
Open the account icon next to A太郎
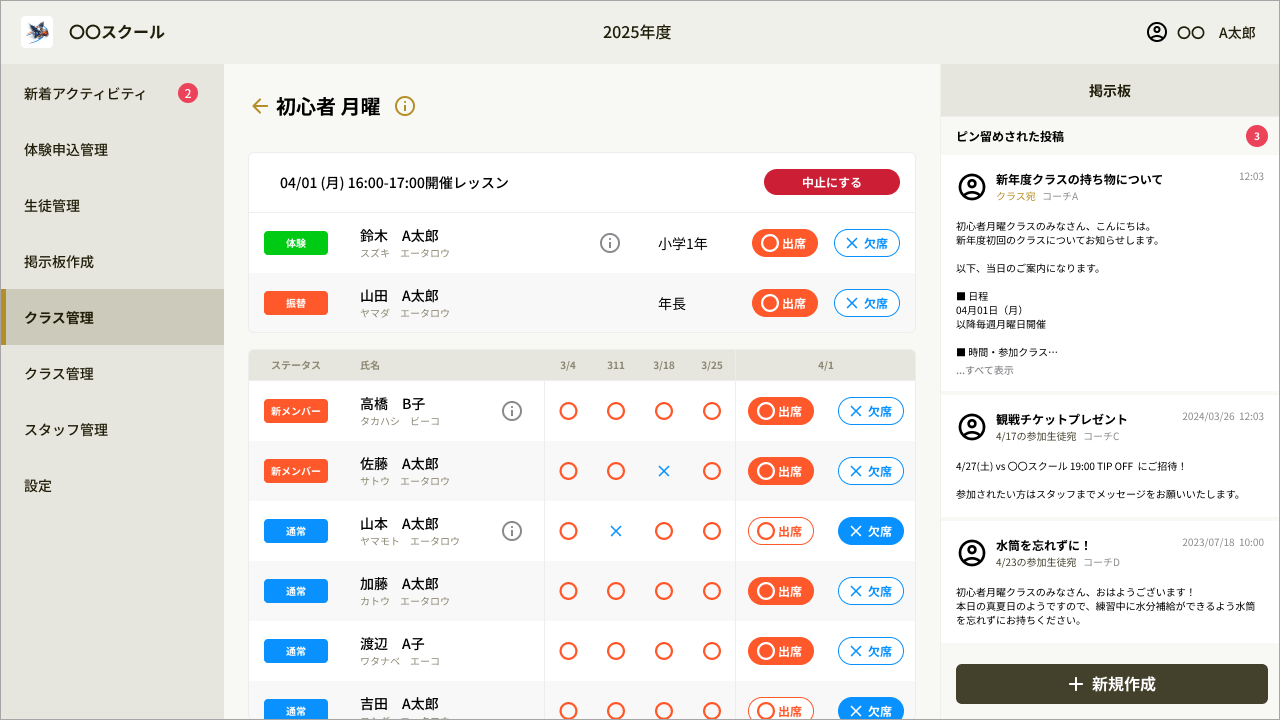pyautogui.click(x=1157, y=32)
